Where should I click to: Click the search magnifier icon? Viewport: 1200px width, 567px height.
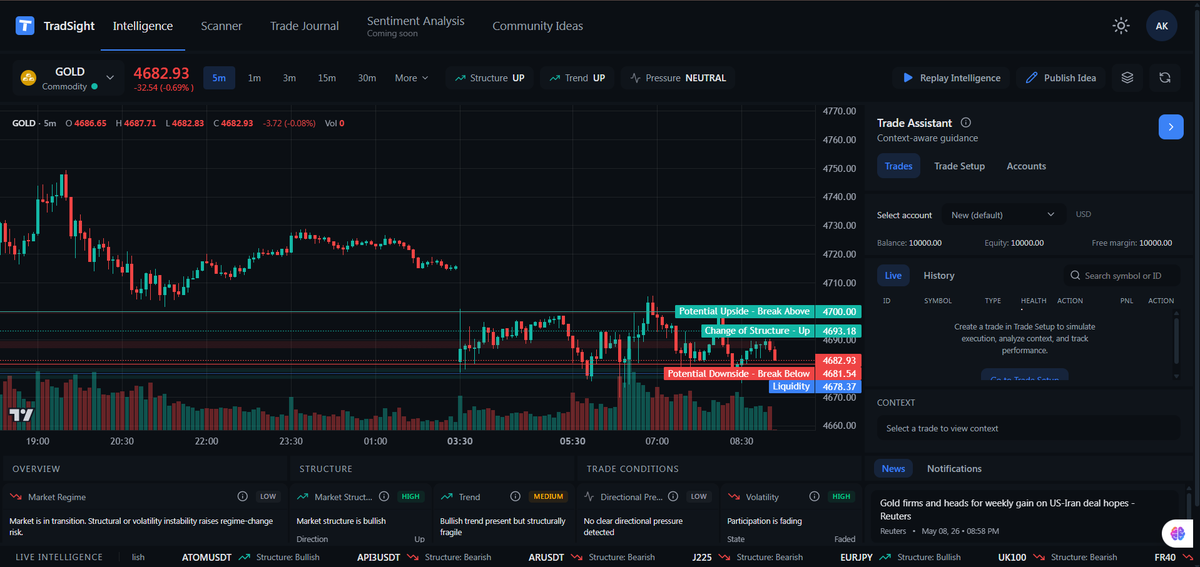(1075, 276)
